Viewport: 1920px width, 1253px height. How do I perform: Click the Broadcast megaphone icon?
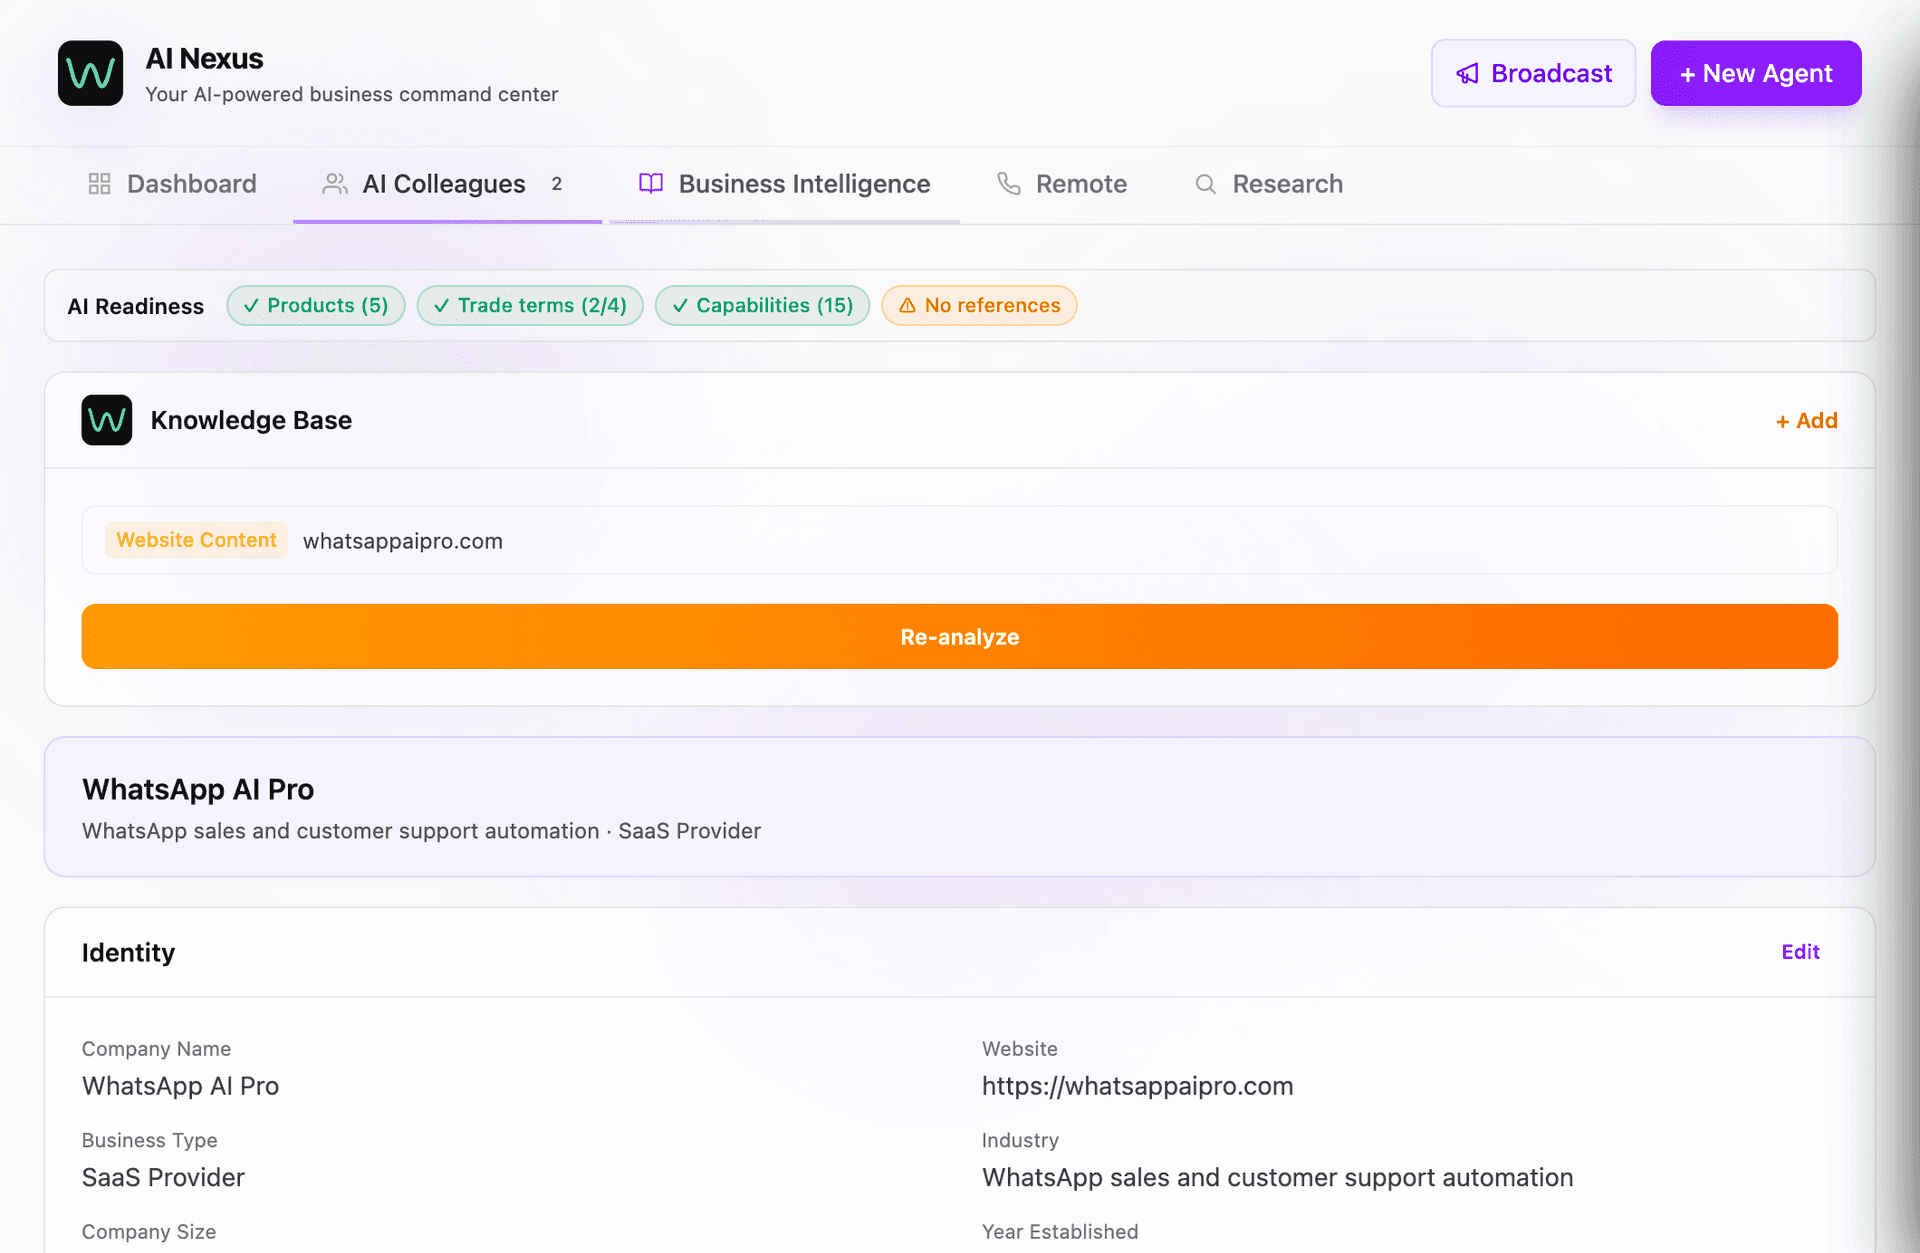pos(1467,74)
